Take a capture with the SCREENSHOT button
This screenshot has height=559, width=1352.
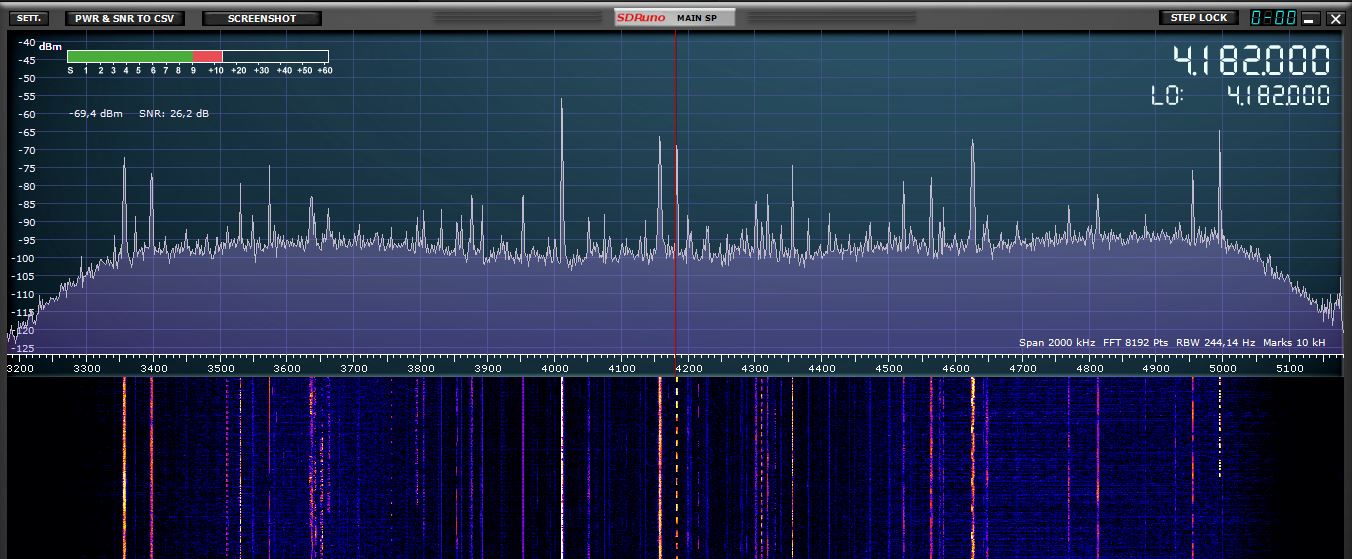click(x=262, y=18)
